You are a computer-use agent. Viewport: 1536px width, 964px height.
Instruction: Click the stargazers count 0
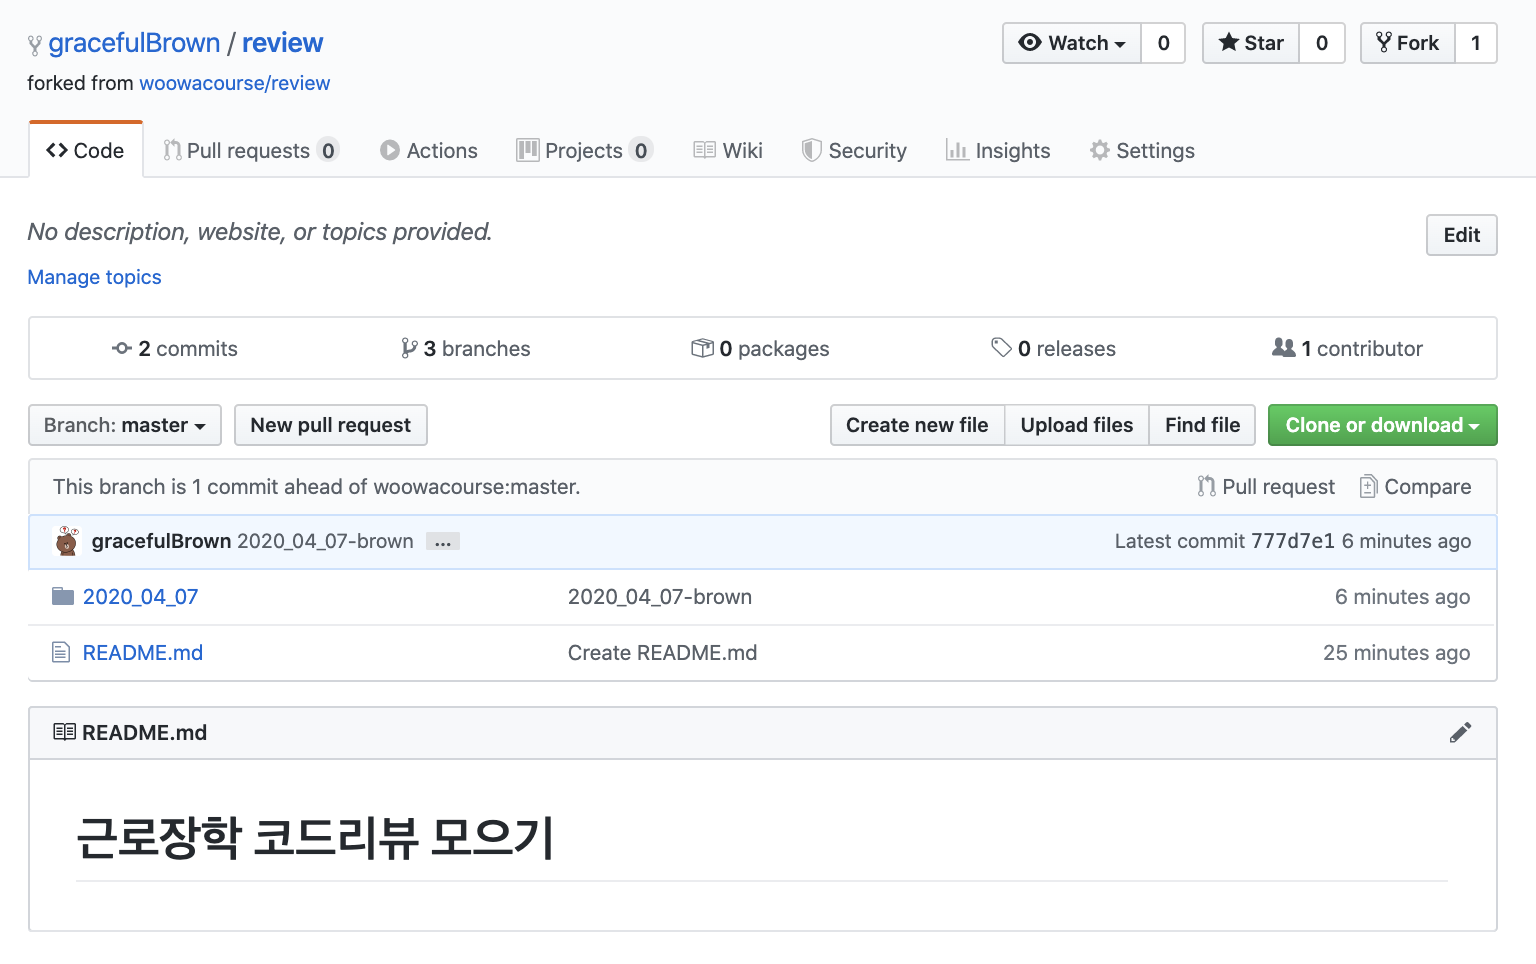click(1322, 43)
